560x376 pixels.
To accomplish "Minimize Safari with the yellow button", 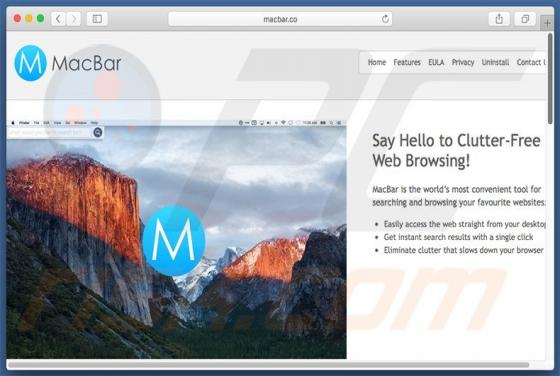I will pyautogui.click(x=29, y=19).
